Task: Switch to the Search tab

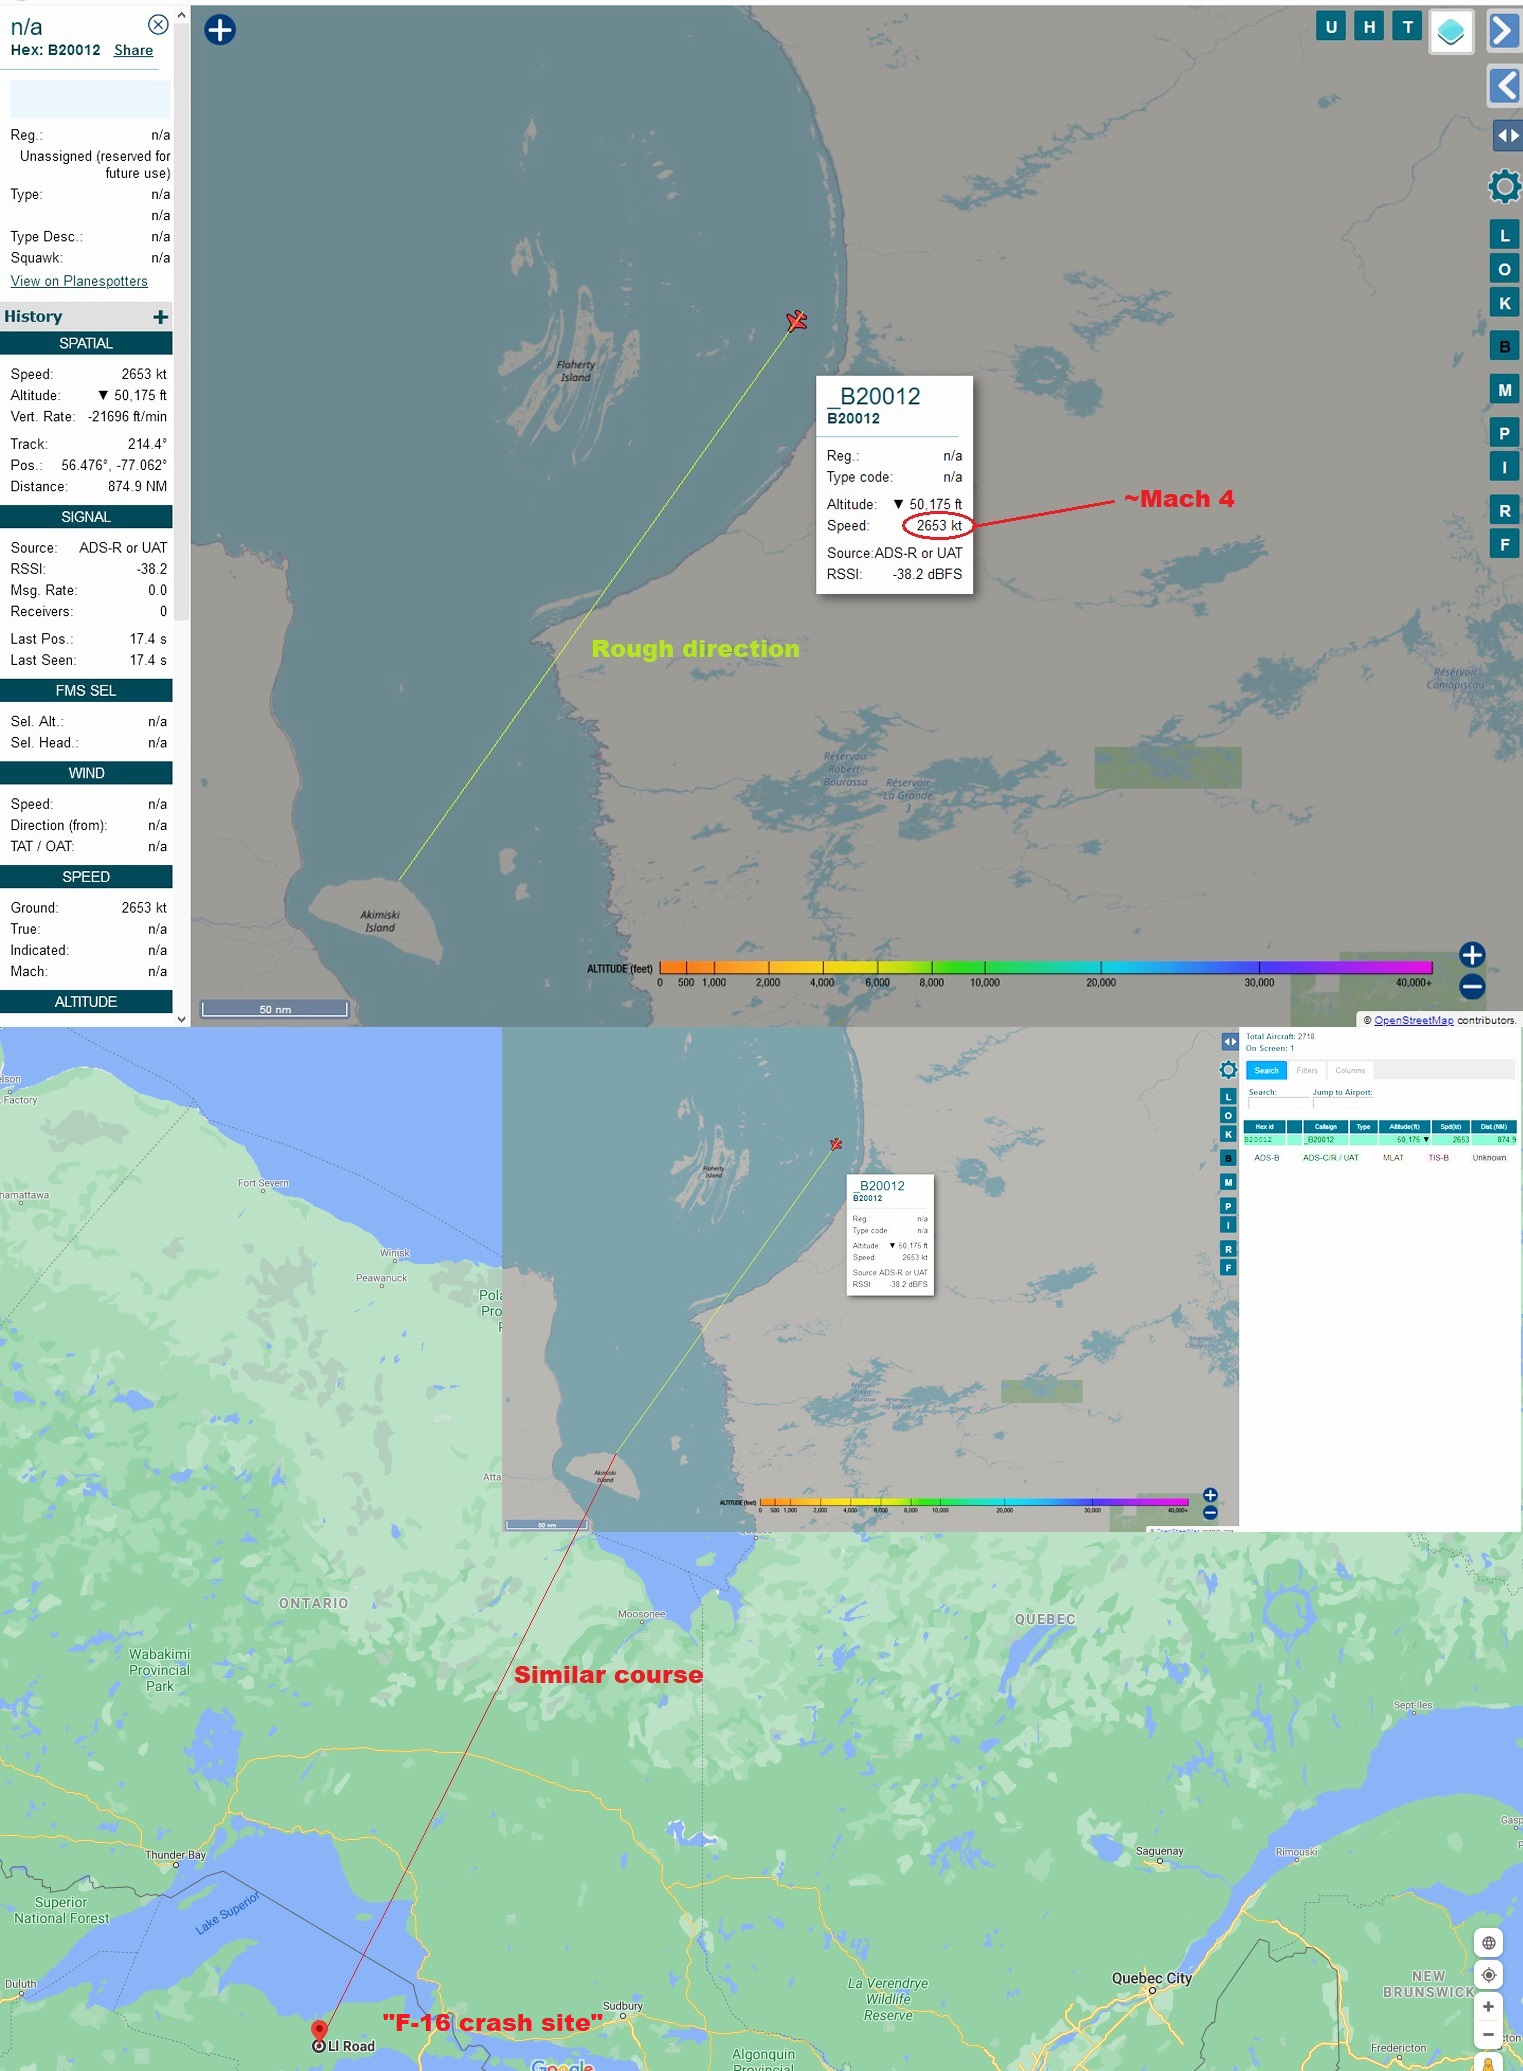Action: (1266, 1070)
